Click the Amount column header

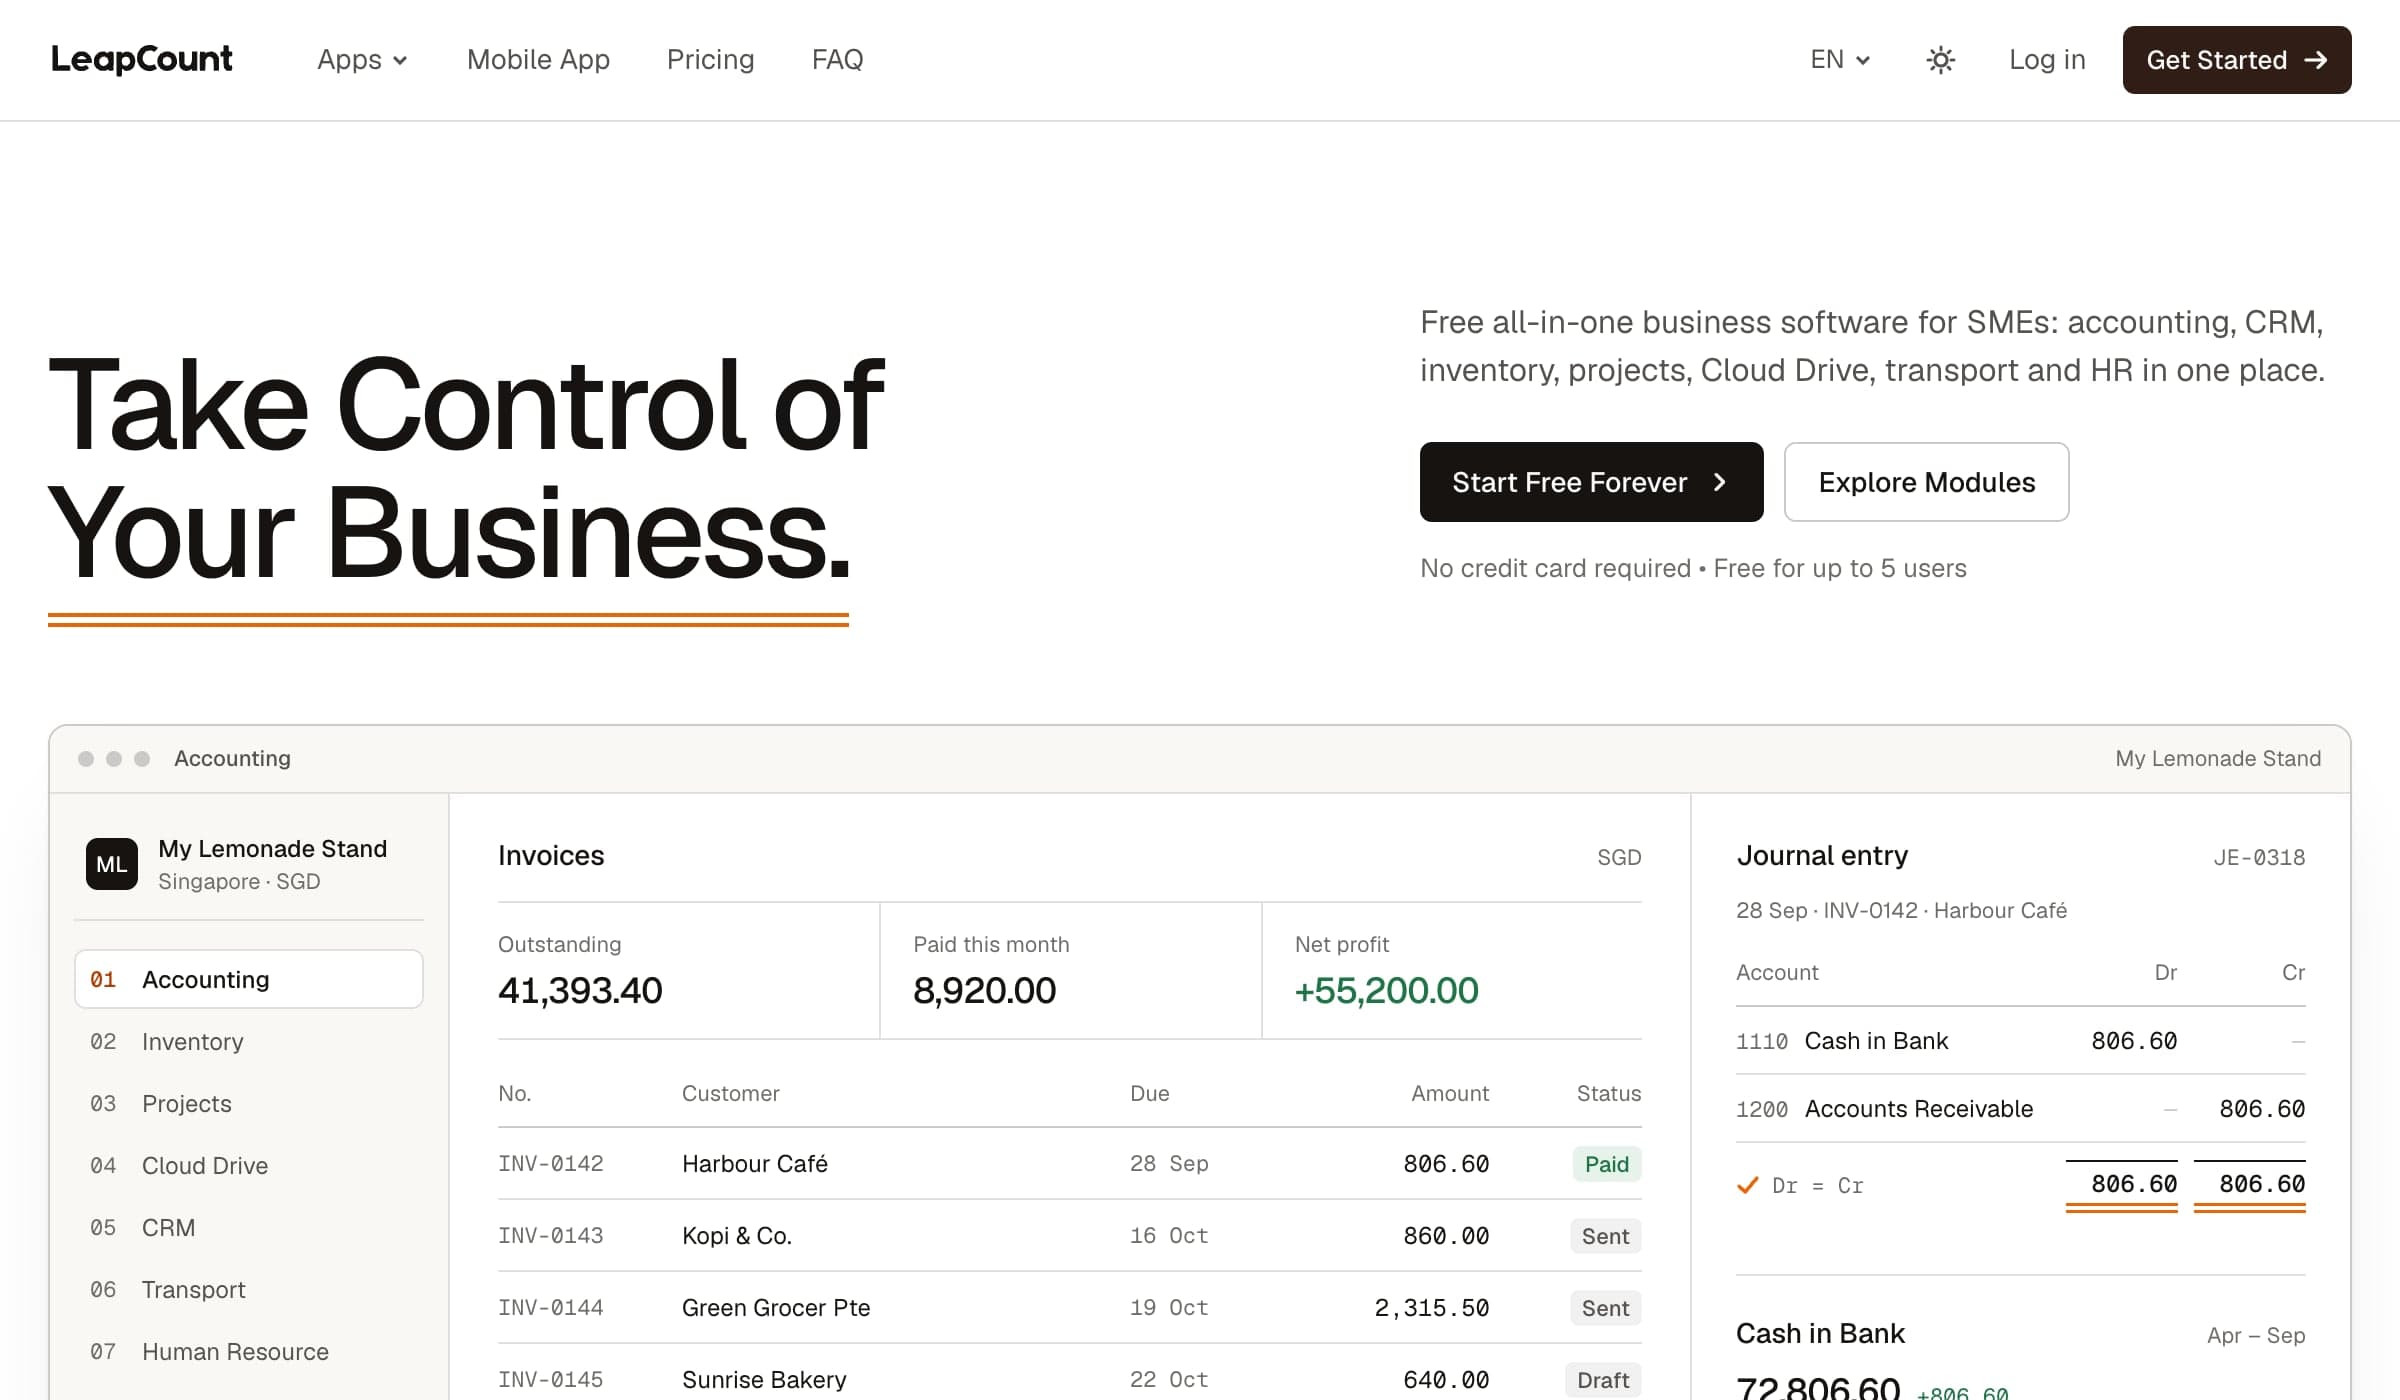click(x=1450, y=1093)
